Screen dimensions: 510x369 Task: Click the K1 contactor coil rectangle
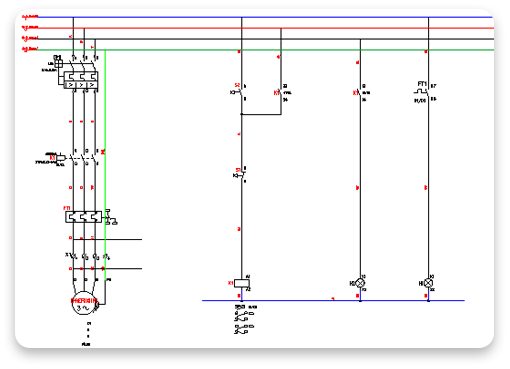coord(242,283)
